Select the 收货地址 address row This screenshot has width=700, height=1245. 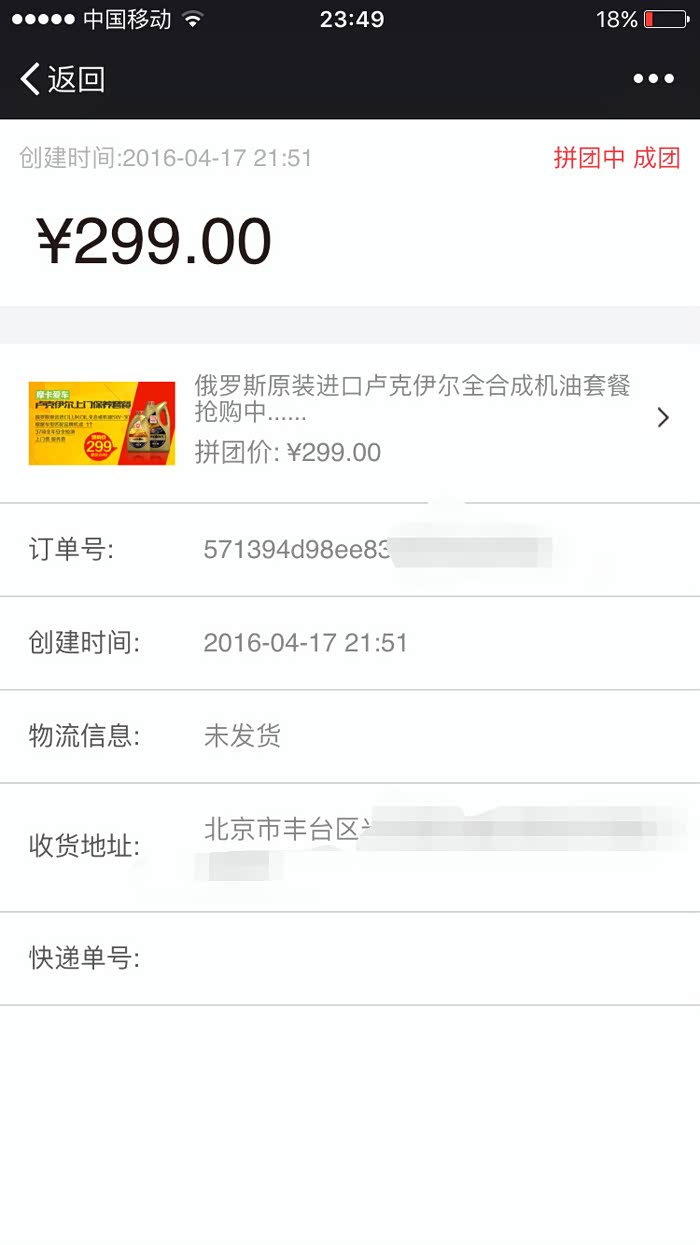coord(350,847)
